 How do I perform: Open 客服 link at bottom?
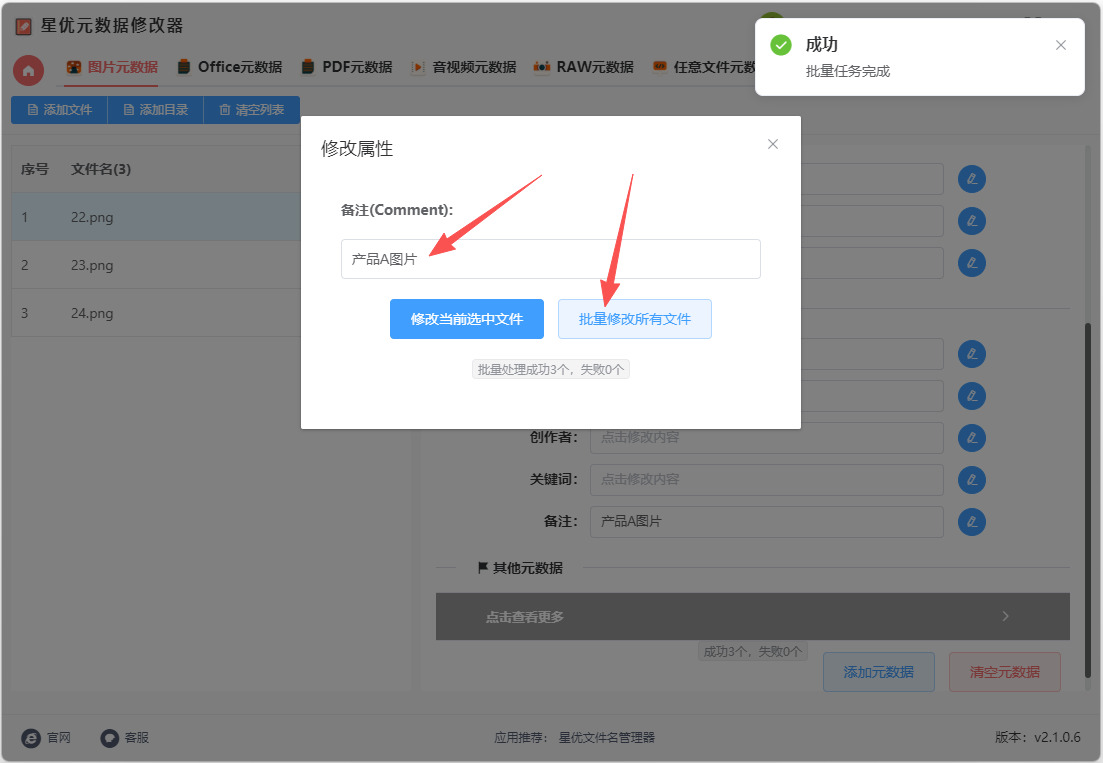[x=125, y=738]
